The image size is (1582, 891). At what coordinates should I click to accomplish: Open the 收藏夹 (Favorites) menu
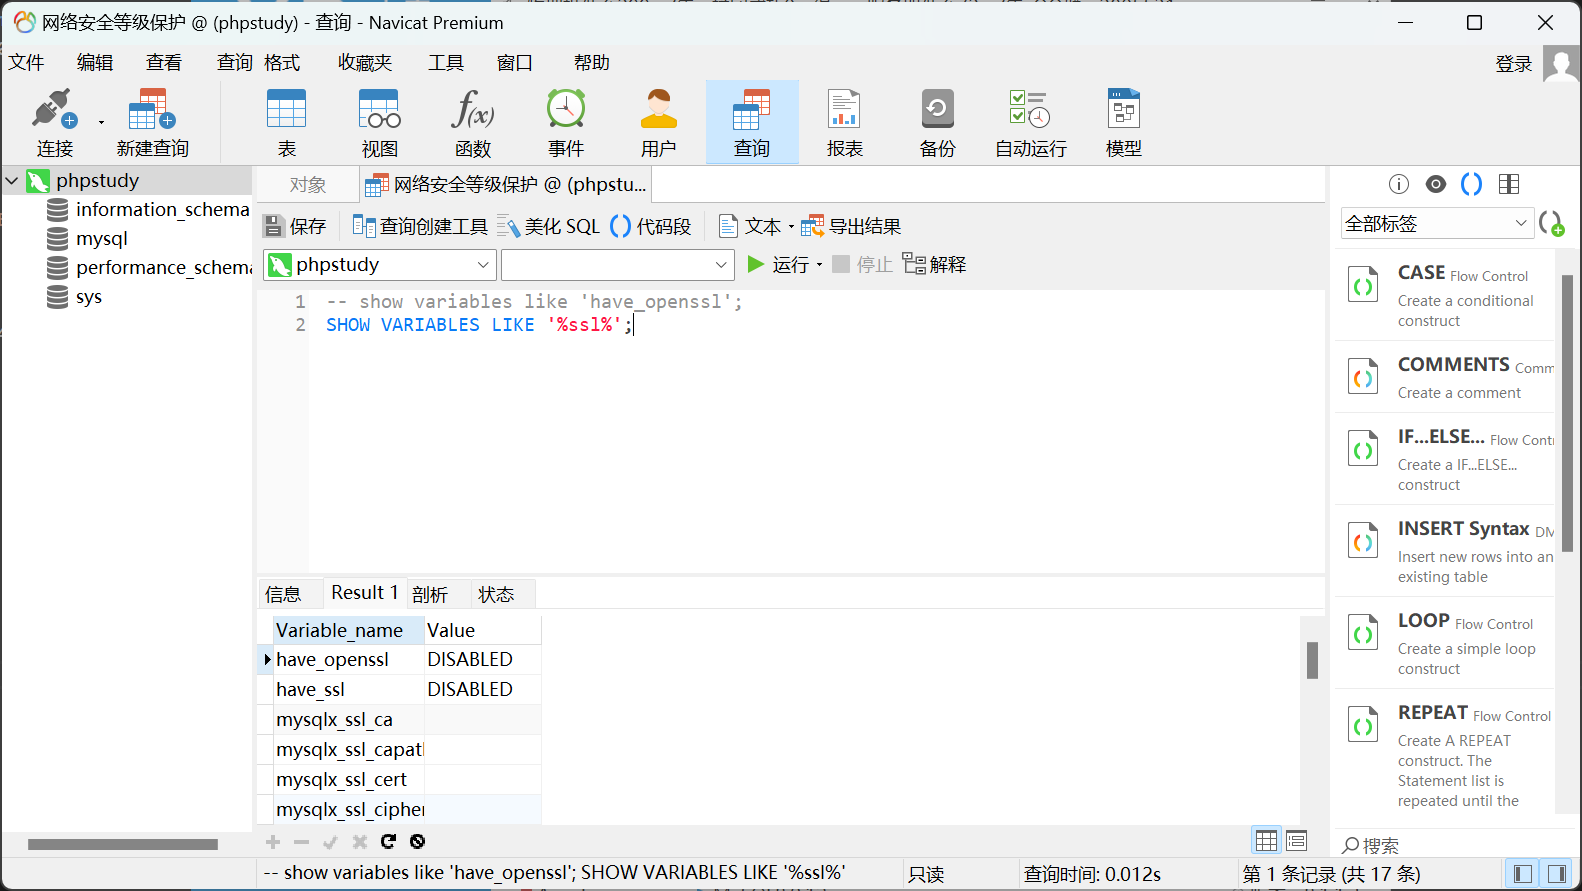click(365, 63)
